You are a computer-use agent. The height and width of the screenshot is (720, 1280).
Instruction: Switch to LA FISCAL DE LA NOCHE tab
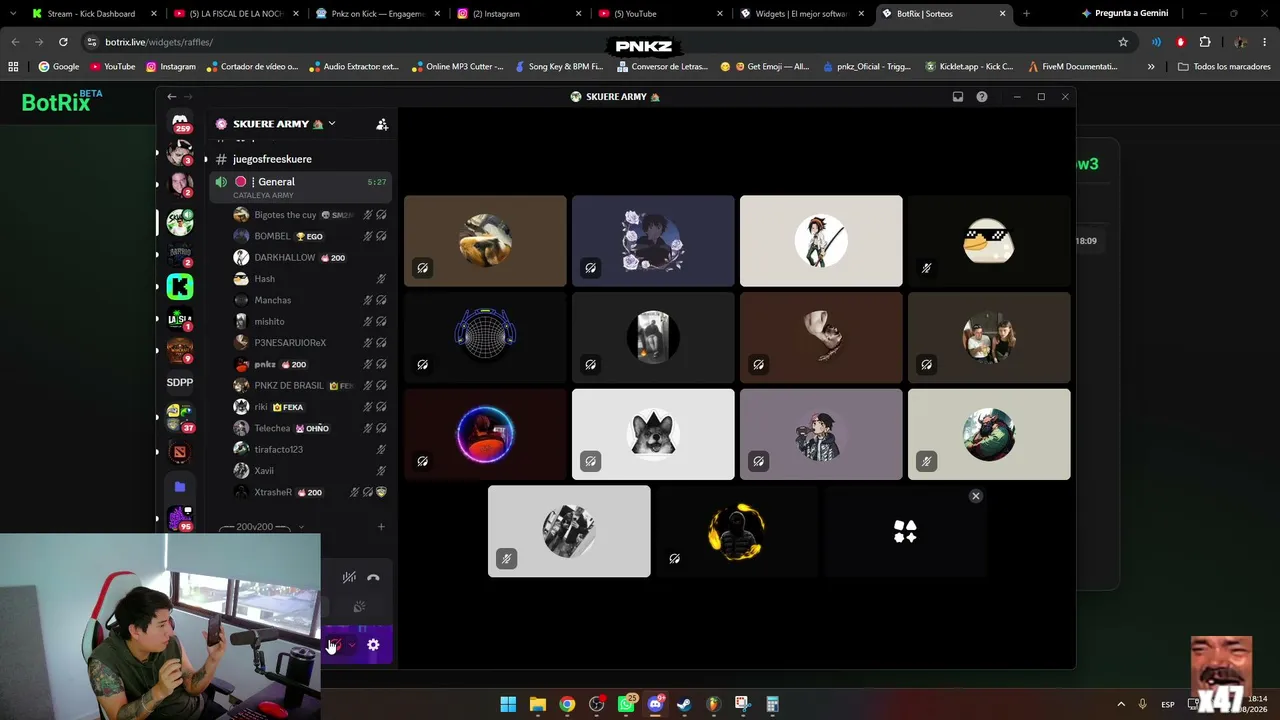click(237, 14)
